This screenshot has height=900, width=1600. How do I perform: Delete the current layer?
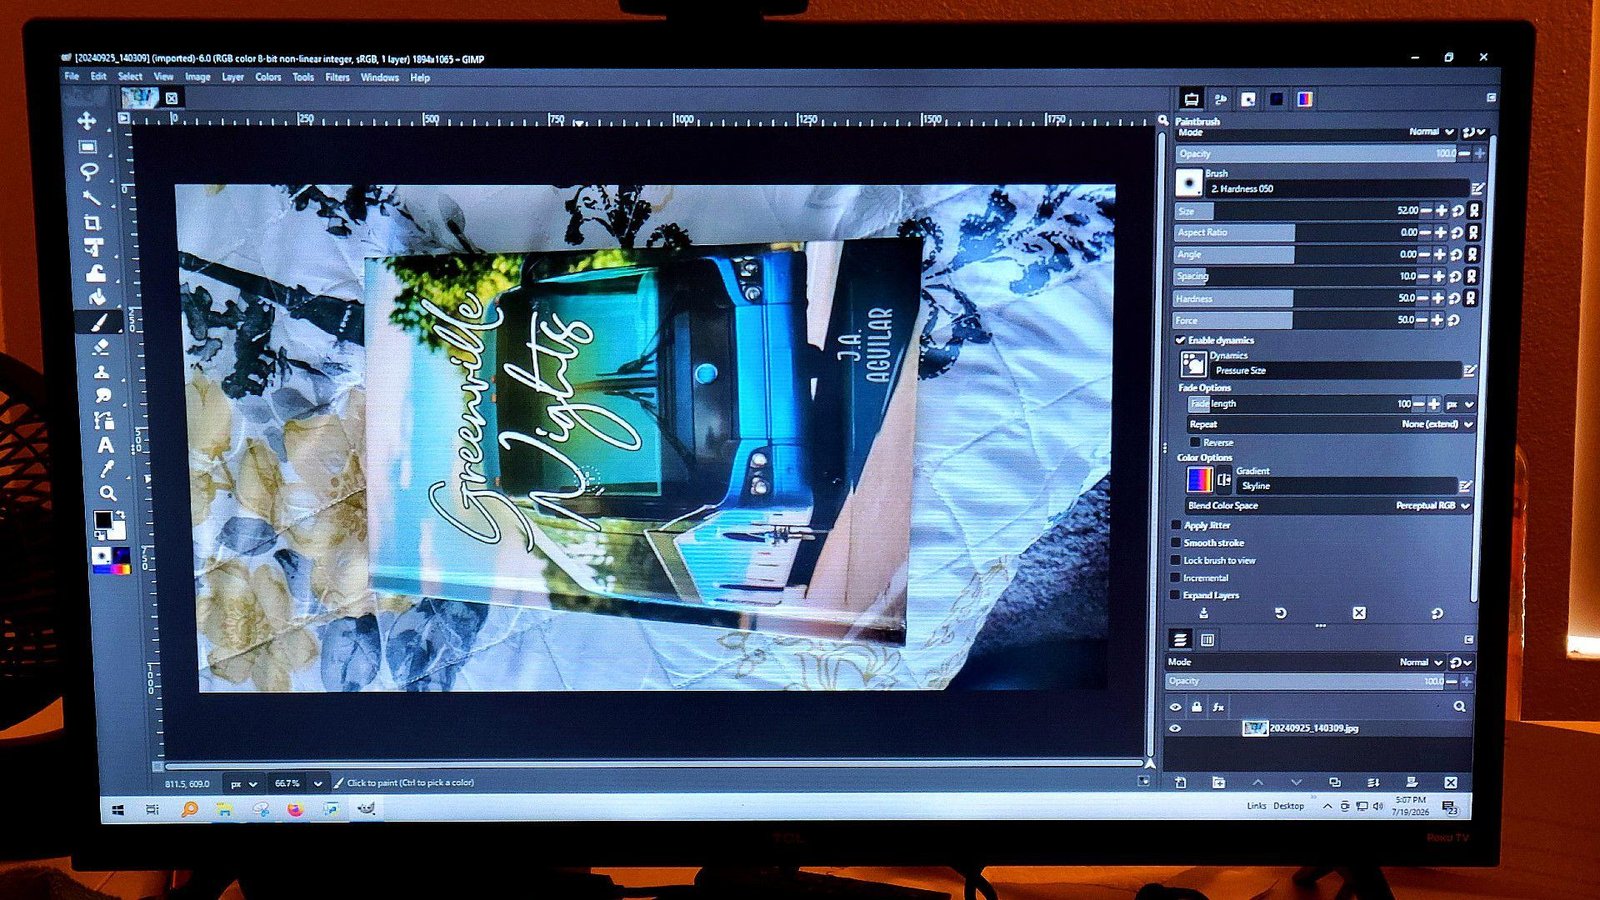1451,782
